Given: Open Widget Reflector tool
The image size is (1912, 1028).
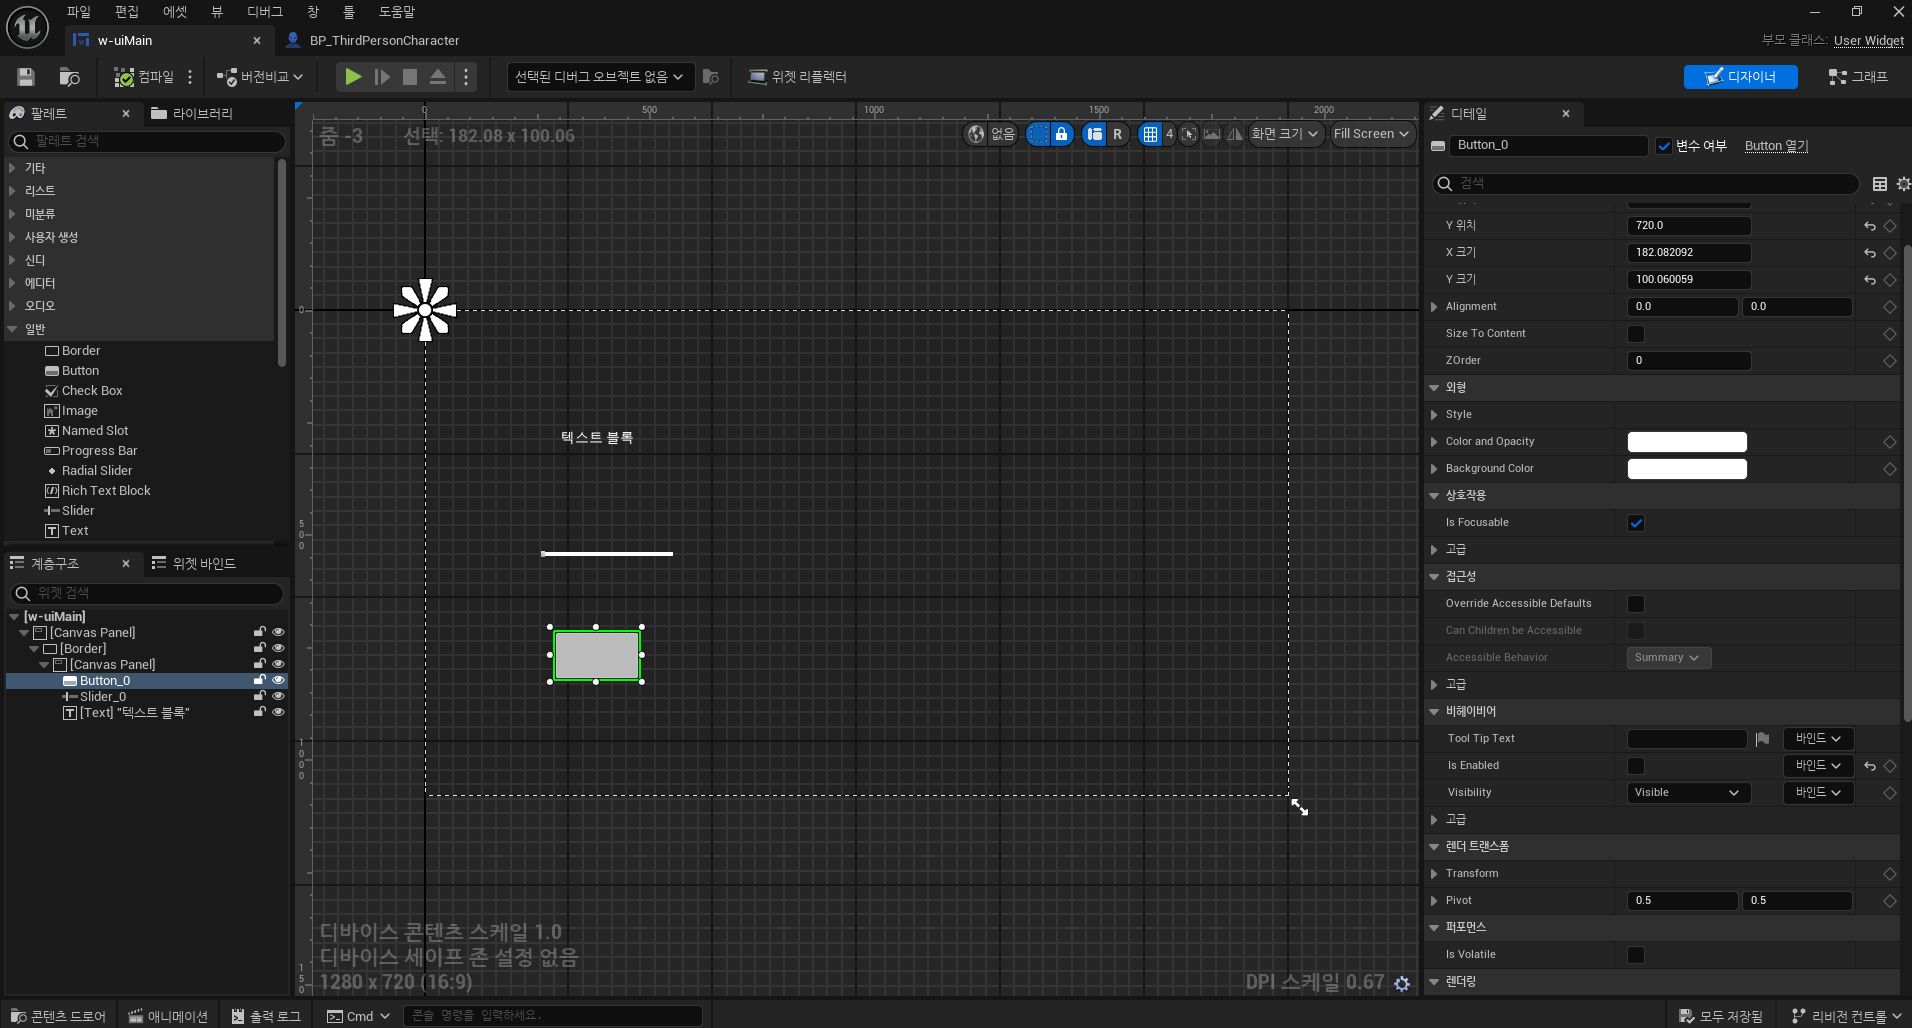Looking at the screenshot, I should click(x=798, y=77).
